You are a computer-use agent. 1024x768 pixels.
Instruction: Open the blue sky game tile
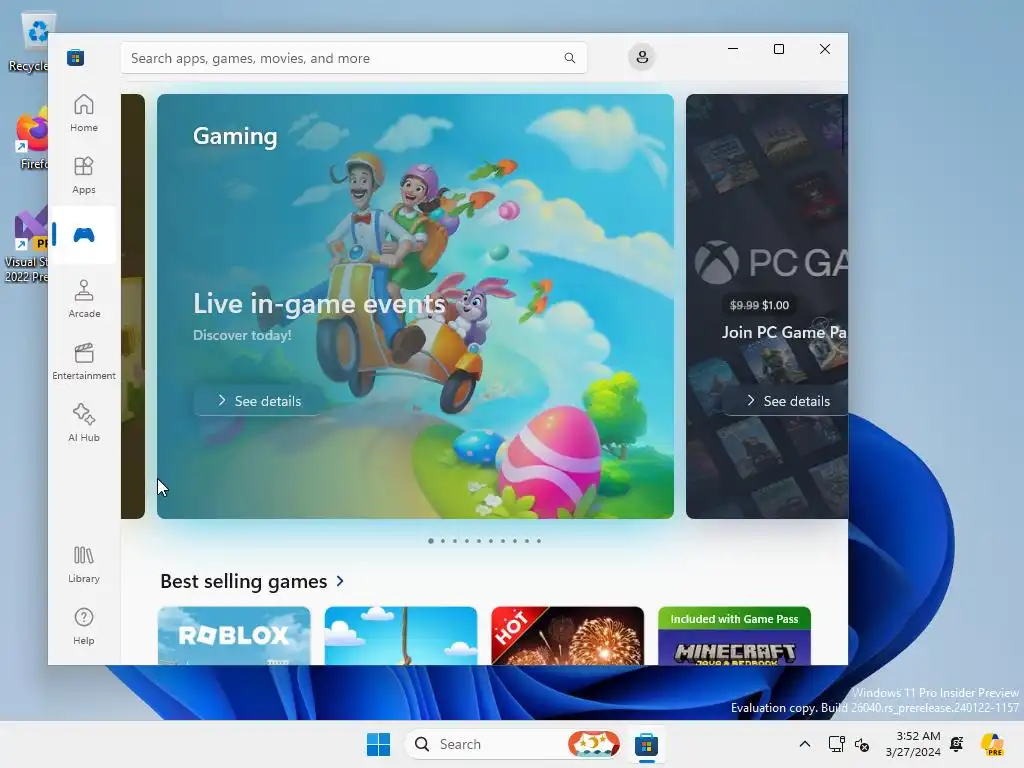point(401,636)
